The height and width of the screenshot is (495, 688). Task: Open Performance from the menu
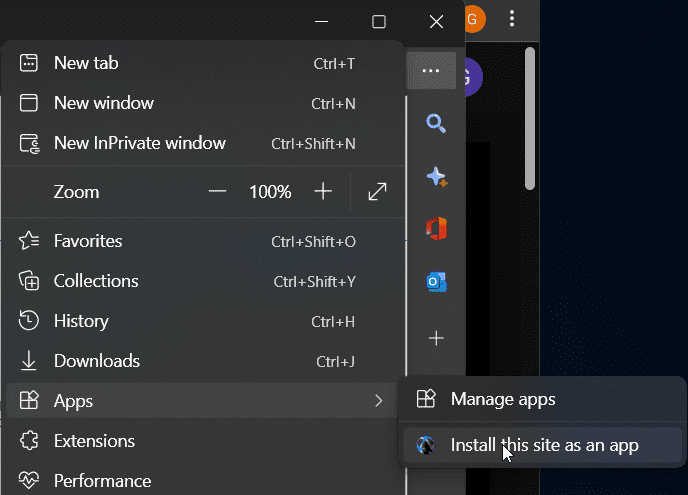click(x=203, y=481)
